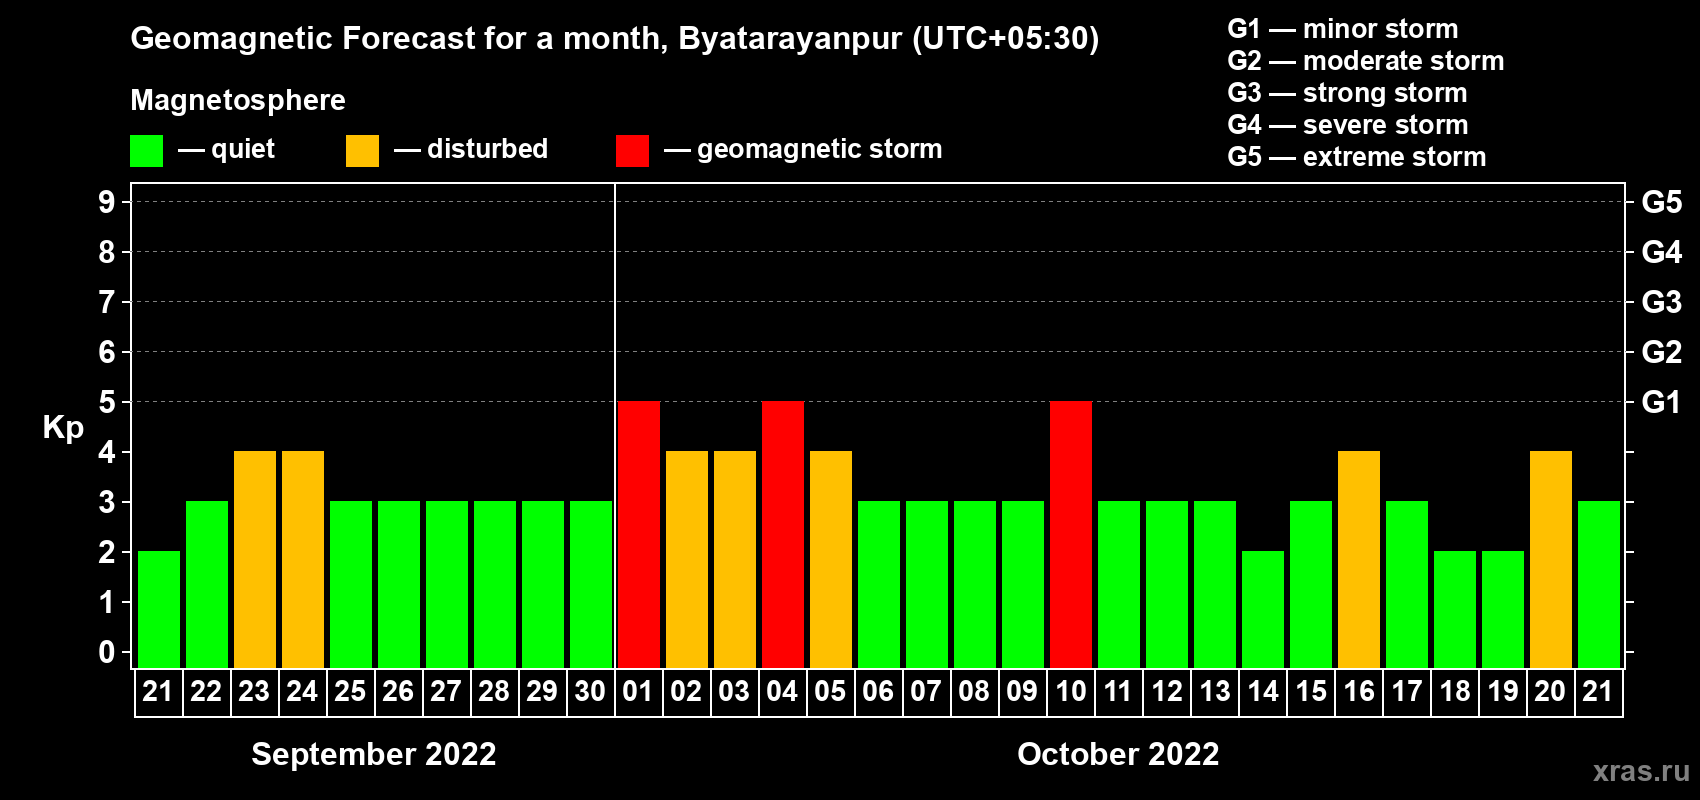
Task: Click 'G3 — strong storm' legend text
Action: pos(1347,93)
